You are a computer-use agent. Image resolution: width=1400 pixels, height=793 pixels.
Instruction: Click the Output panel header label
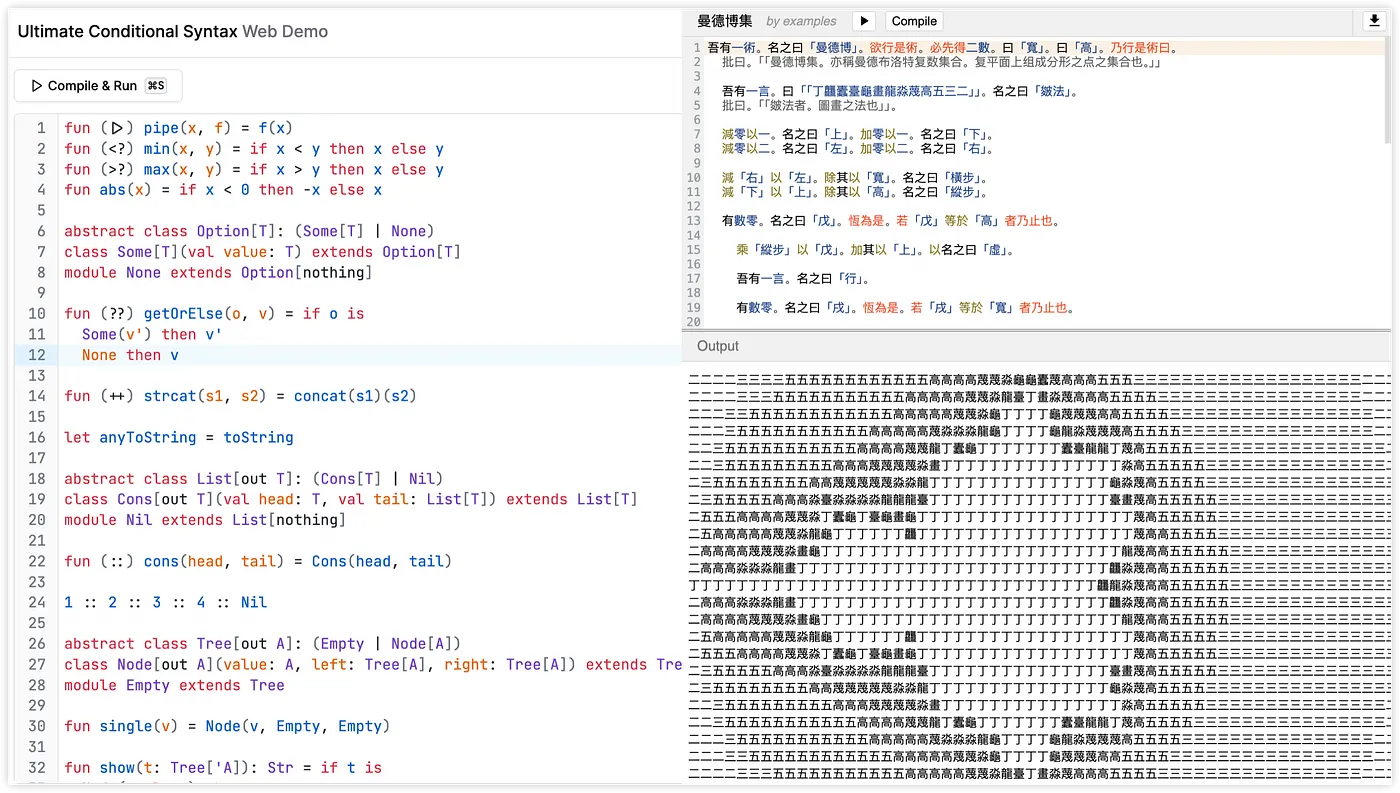pyautogui.click(x=718, y=346)
